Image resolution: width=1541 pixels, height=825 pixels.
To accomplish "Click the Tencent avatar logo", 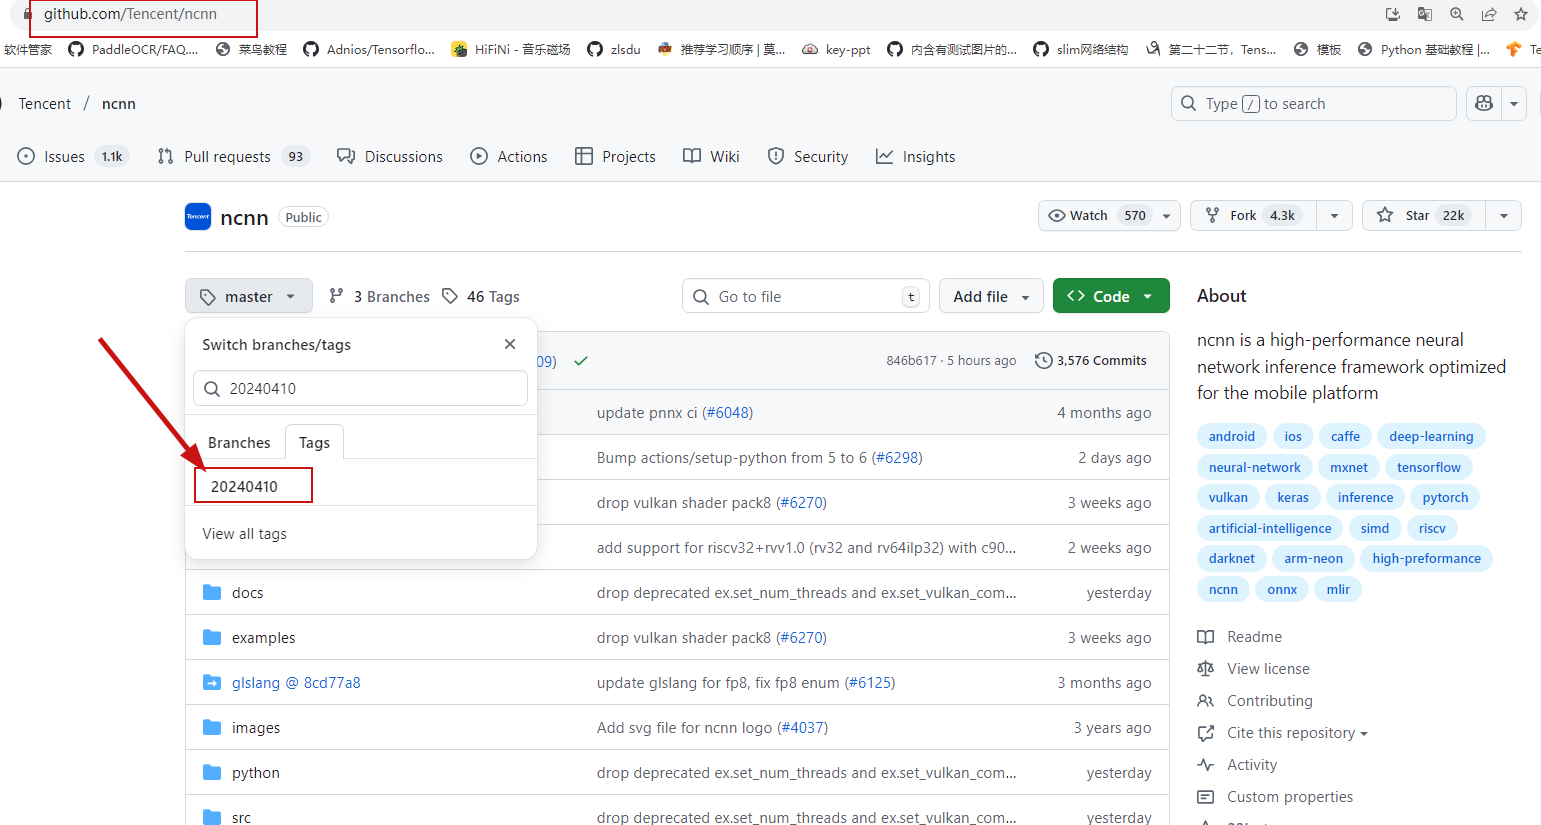I will (198, 217).
